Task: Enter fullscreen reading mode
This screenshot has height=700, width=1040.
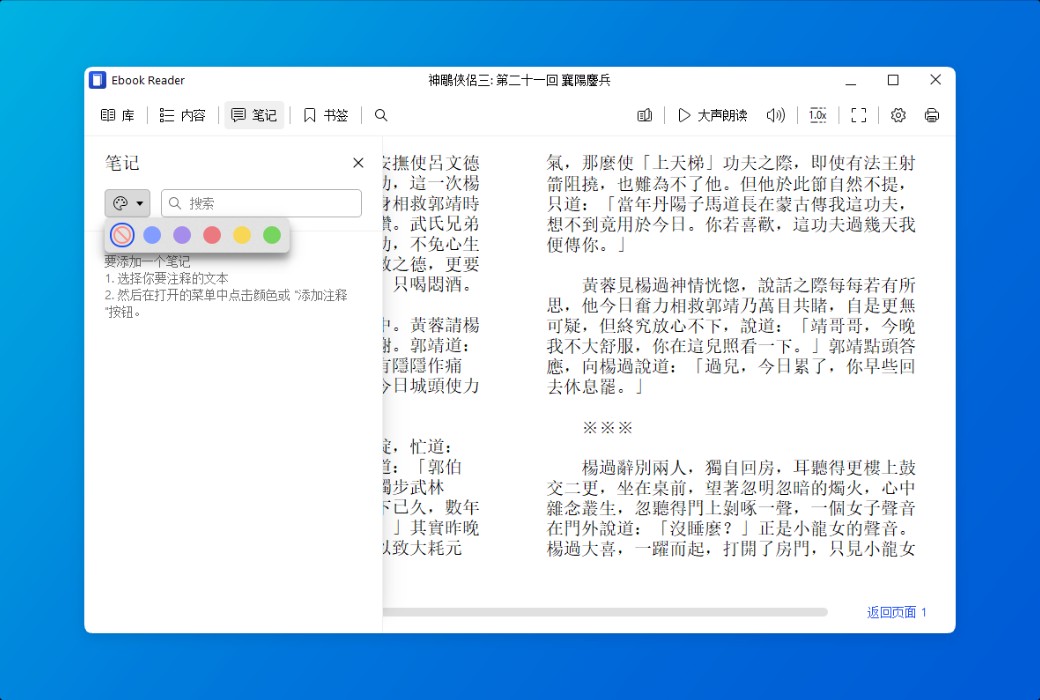Action: click(858, 115)
